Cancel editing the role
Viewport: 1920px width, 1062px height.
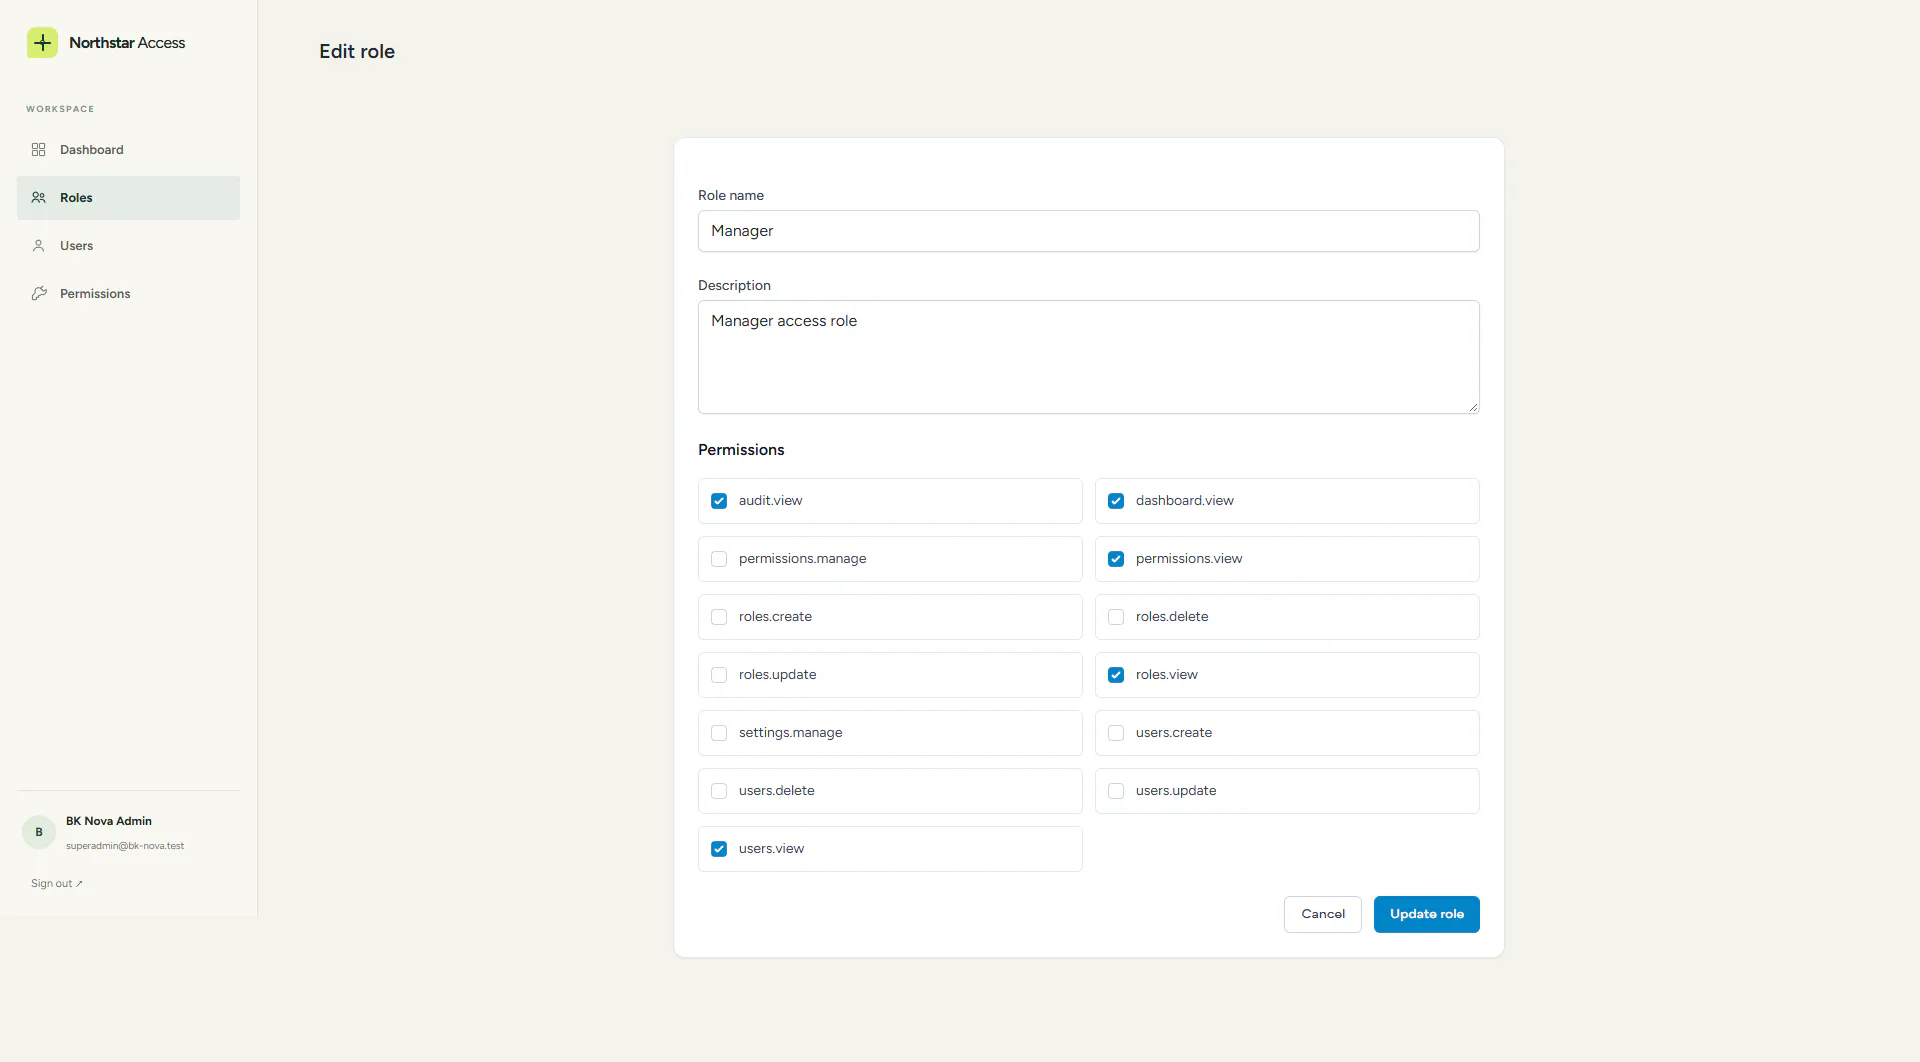(x=1322, y=914)
